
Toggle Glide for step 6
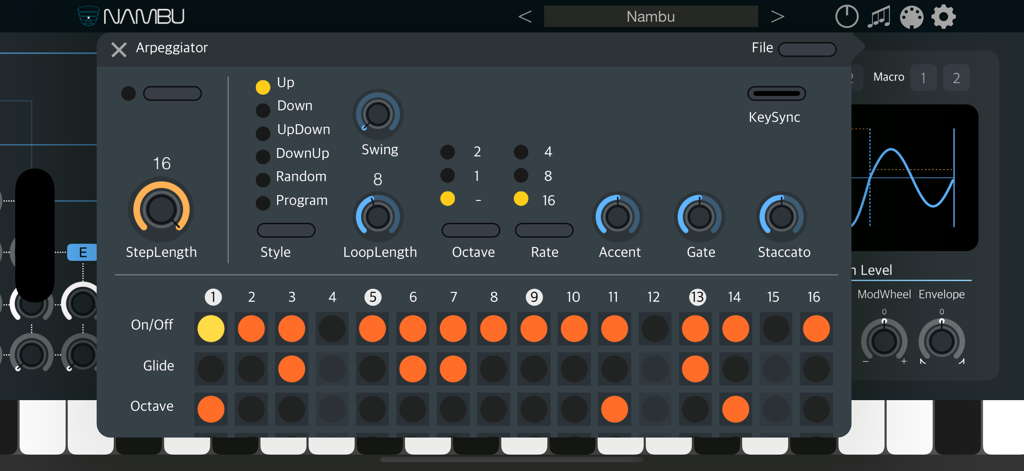click(x=413, y=369)
